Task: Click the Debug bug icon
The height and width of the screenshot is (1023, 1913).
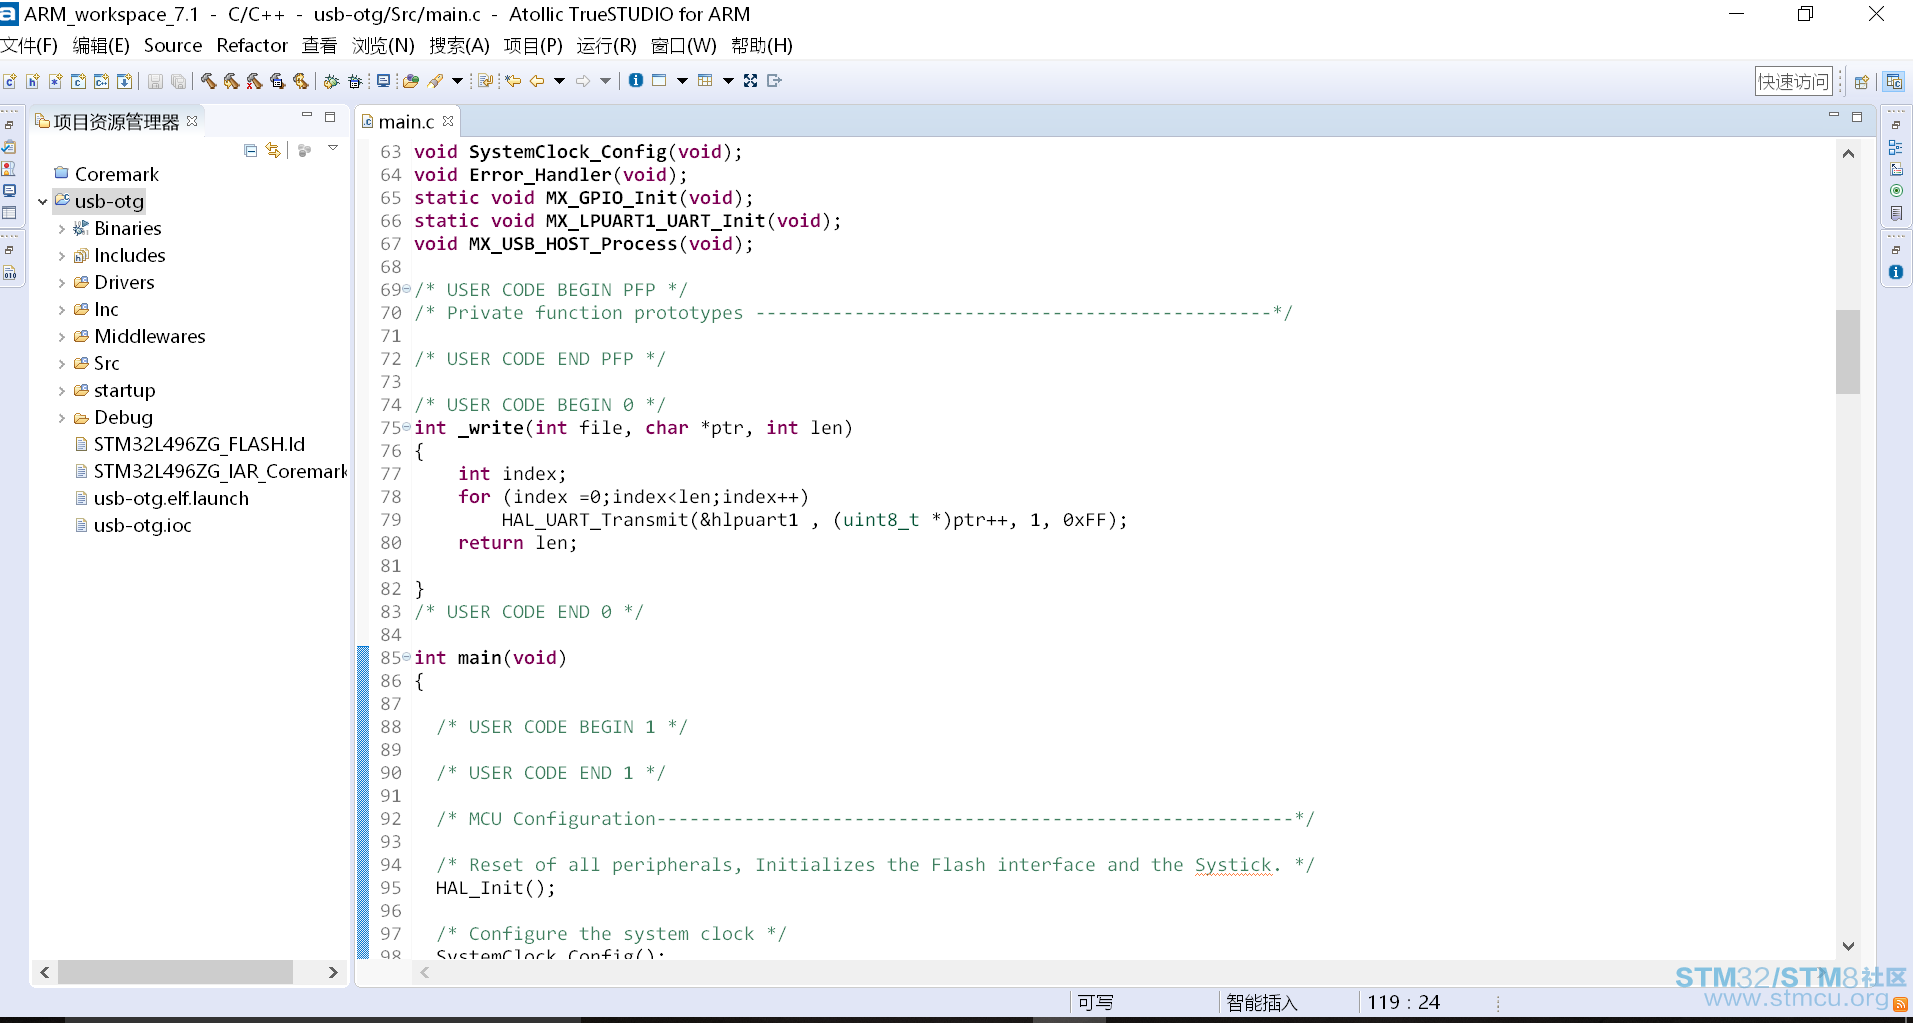Action: click(331, 81)
